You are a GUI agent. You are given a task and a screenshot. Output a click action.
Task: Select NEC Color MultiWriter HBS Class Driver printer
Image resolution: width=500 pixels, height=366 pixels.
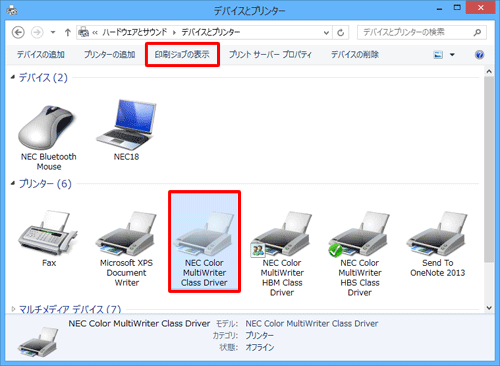(360, 234)
